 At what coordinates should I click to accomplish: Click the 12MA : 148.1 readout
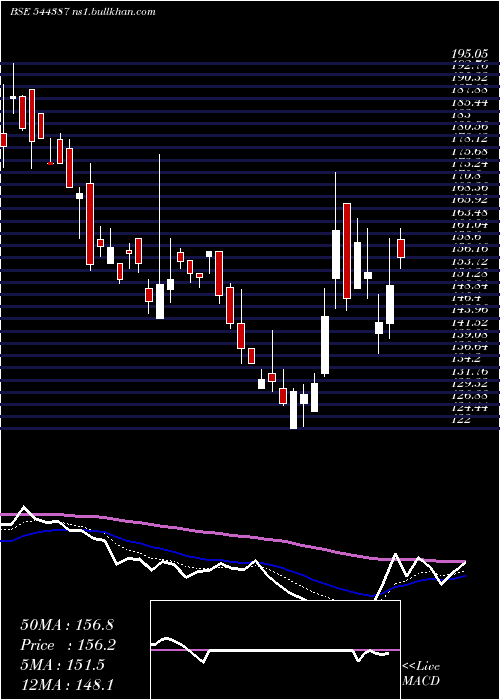coord(69,684)
